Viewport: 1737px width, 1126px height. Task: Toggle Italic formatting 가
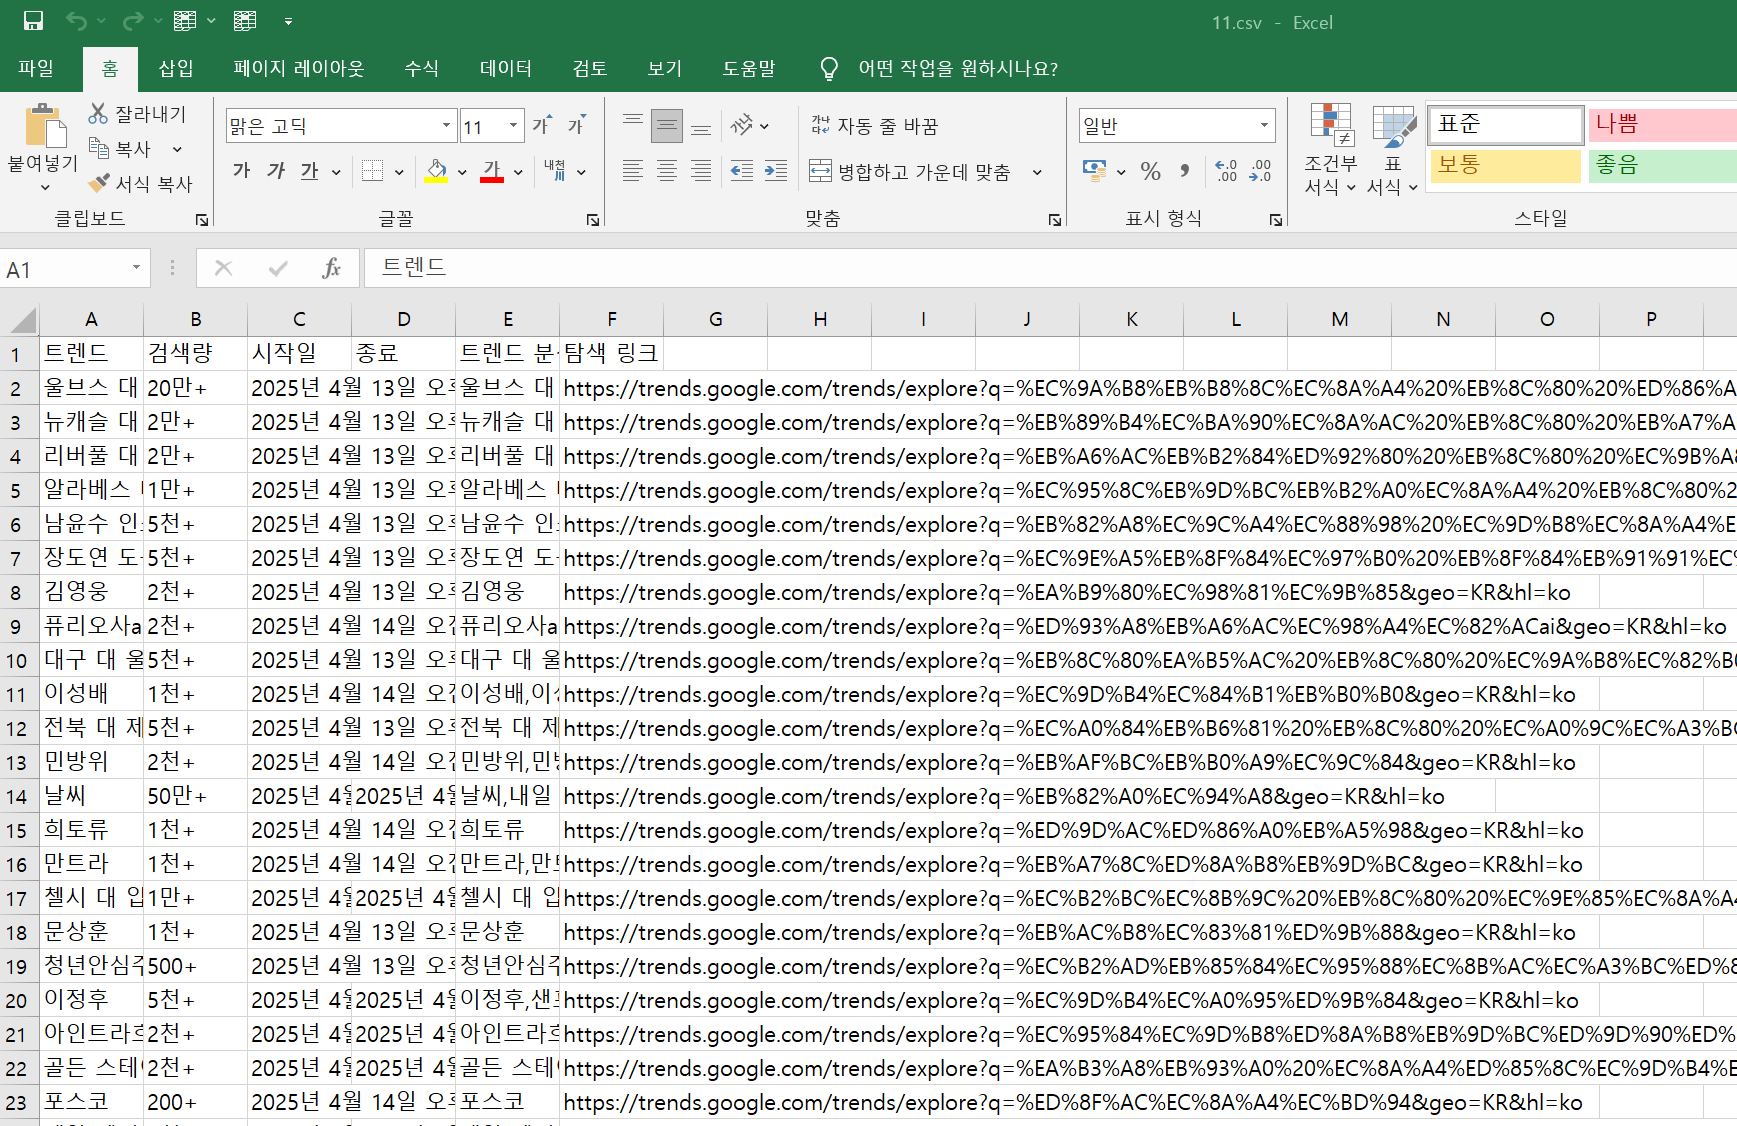[x=276, y=171]
